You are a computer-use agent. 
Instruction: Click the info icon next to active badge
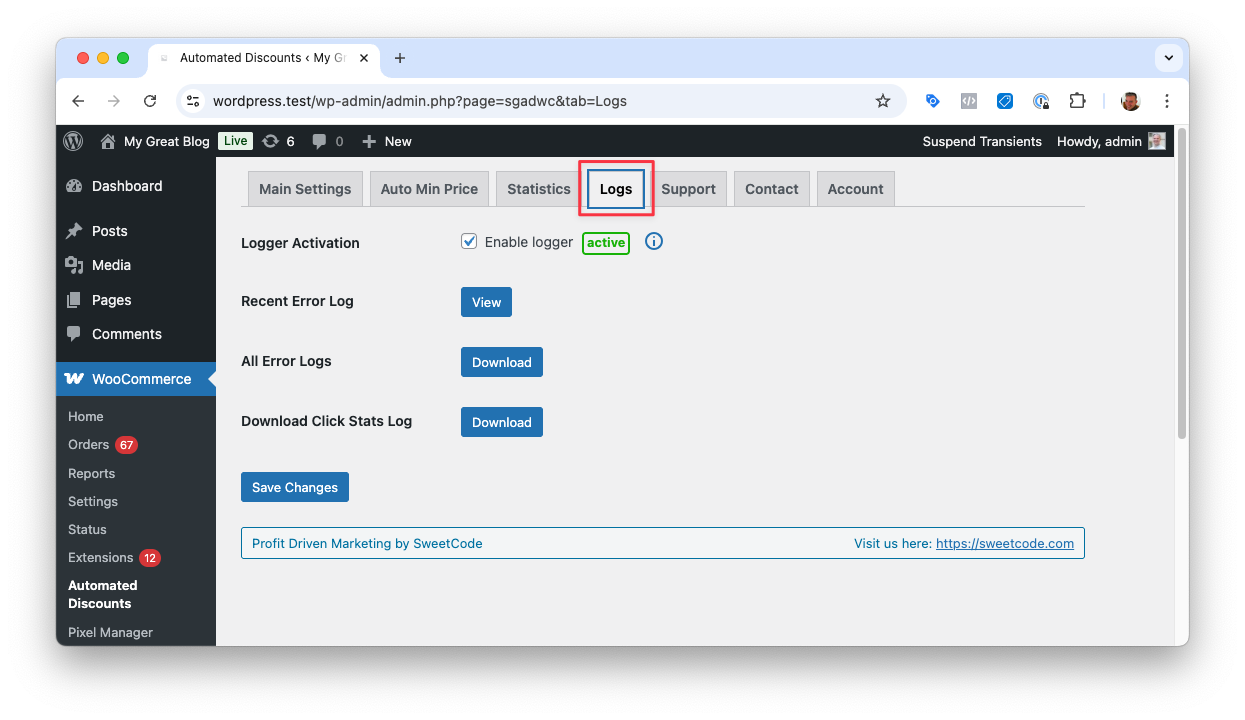coord(654,241)
